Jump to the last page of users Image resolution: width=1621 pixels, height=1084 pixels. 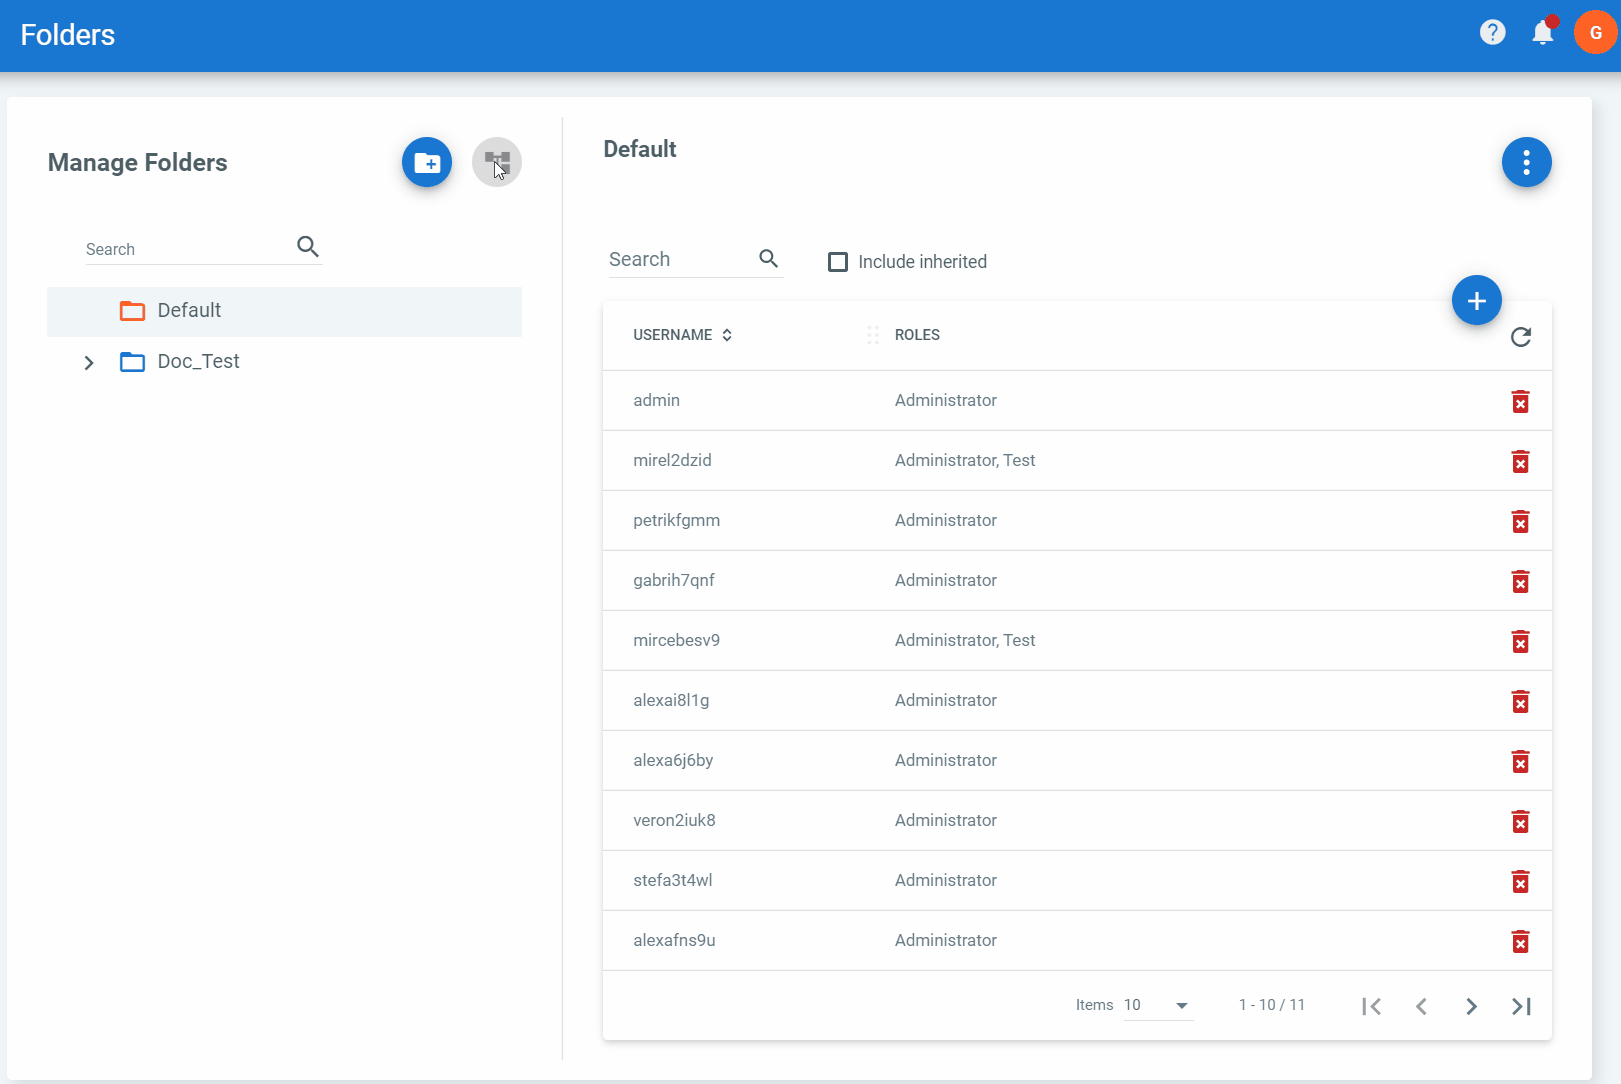[1521, 1006]
